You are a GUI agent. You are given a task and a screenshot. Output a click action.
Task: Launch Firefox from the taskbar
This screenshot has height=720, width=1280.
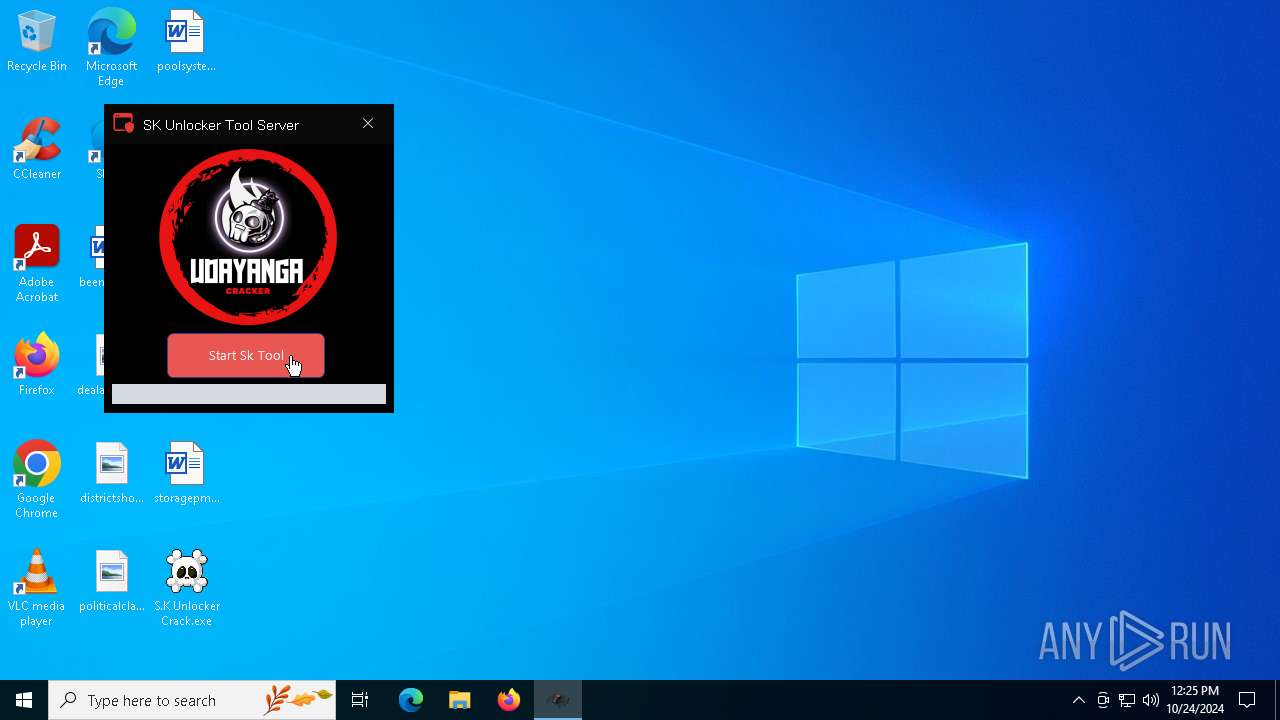point(509,700)
